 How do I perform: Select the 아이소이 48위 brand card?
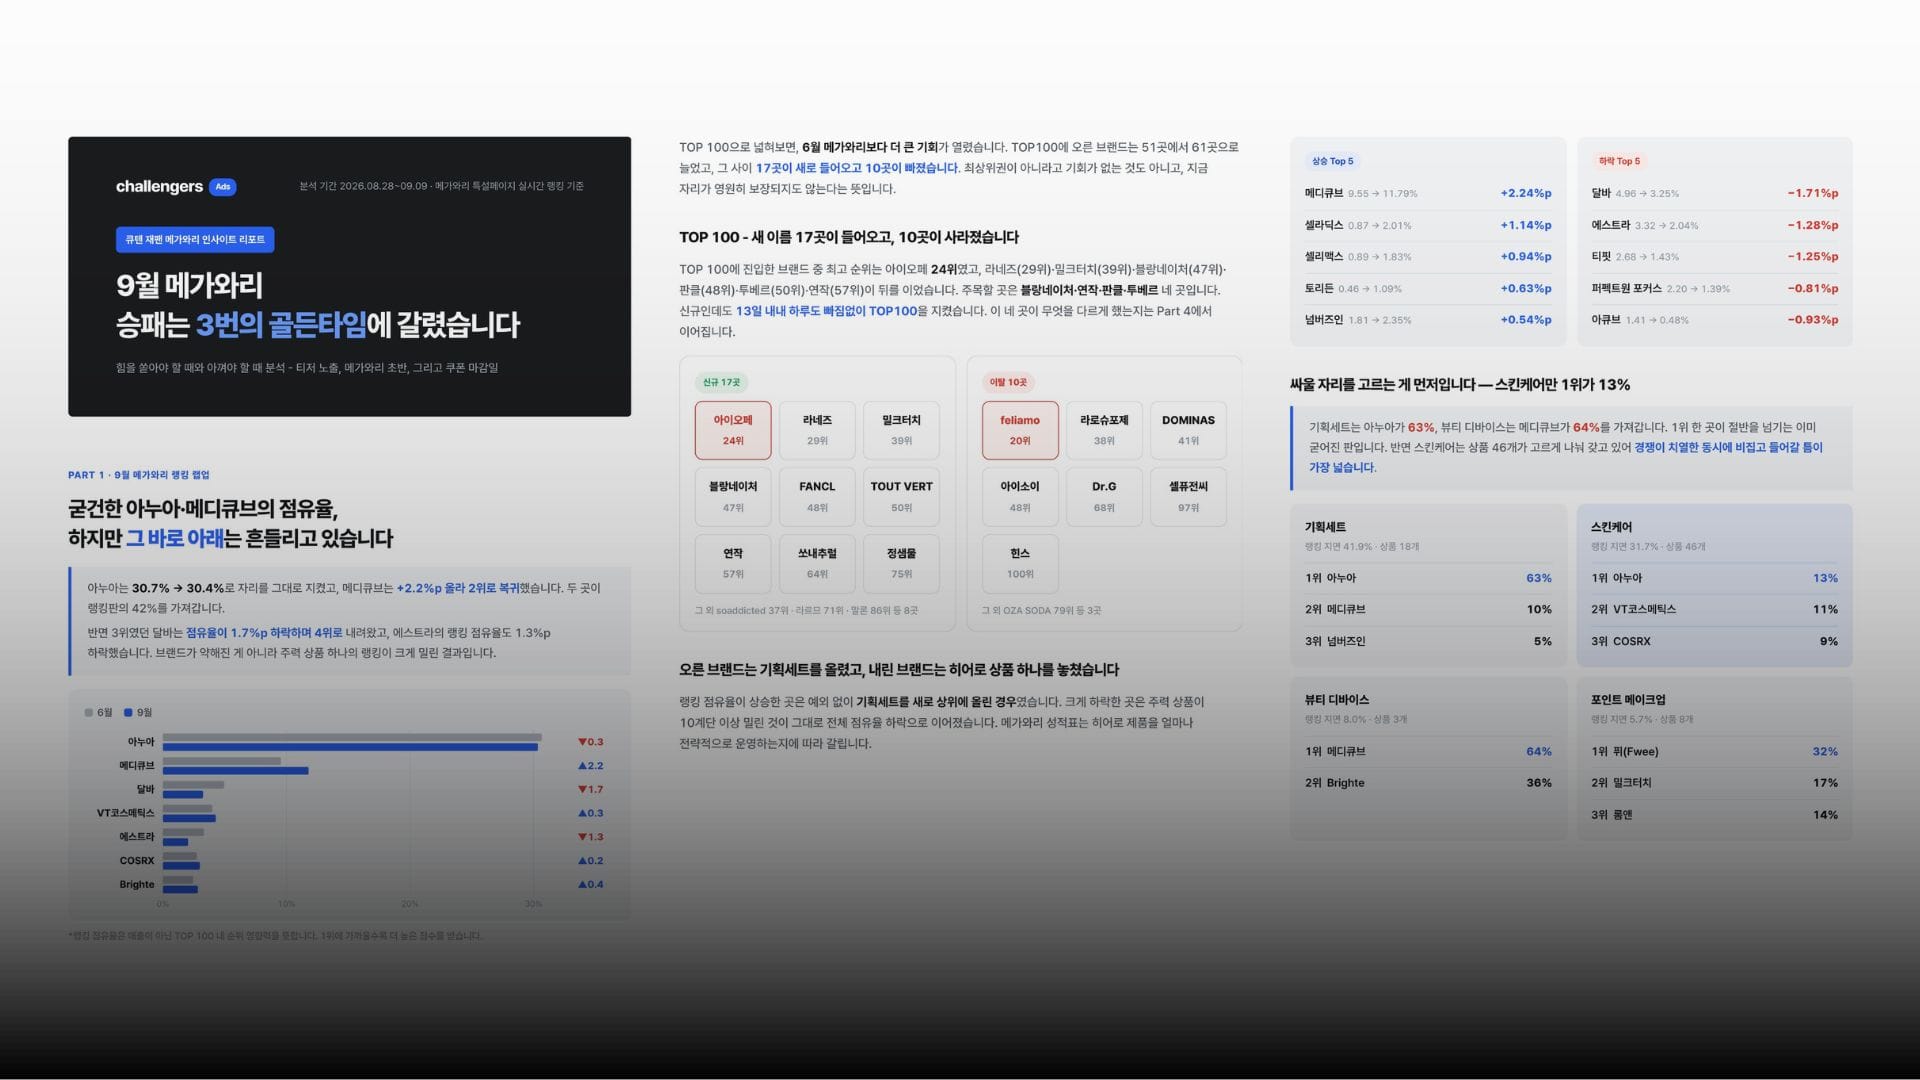[1020, 497]
